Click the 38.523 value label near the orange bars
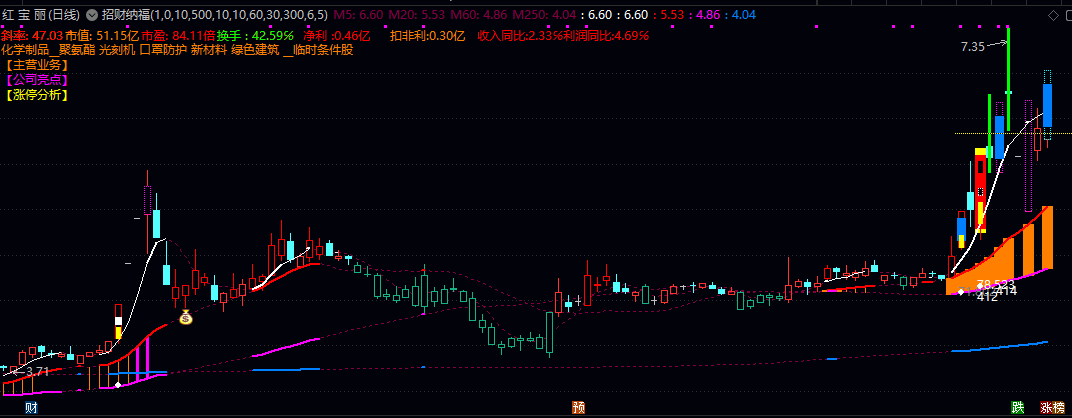The image size is (1072, 418). 996,284
